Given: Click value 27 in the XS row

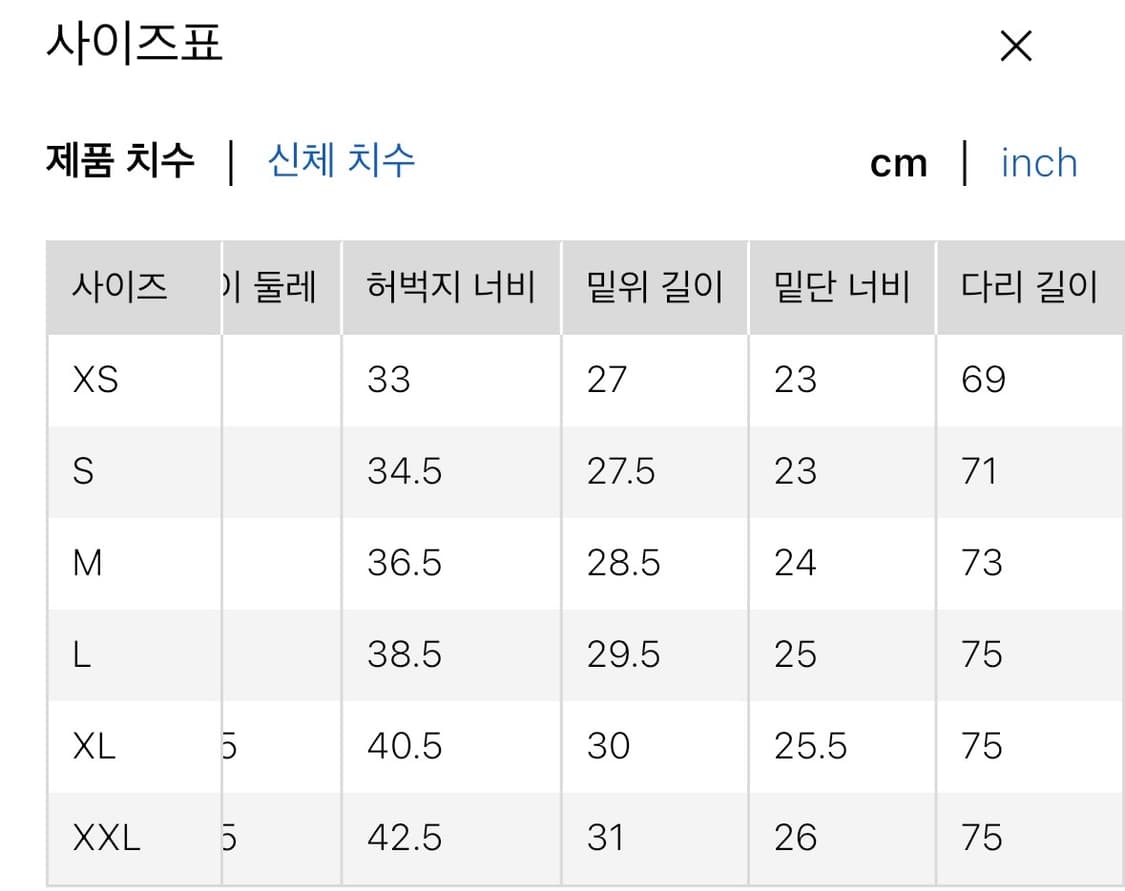Looking at the screenshot, I should tap(605, 379).
